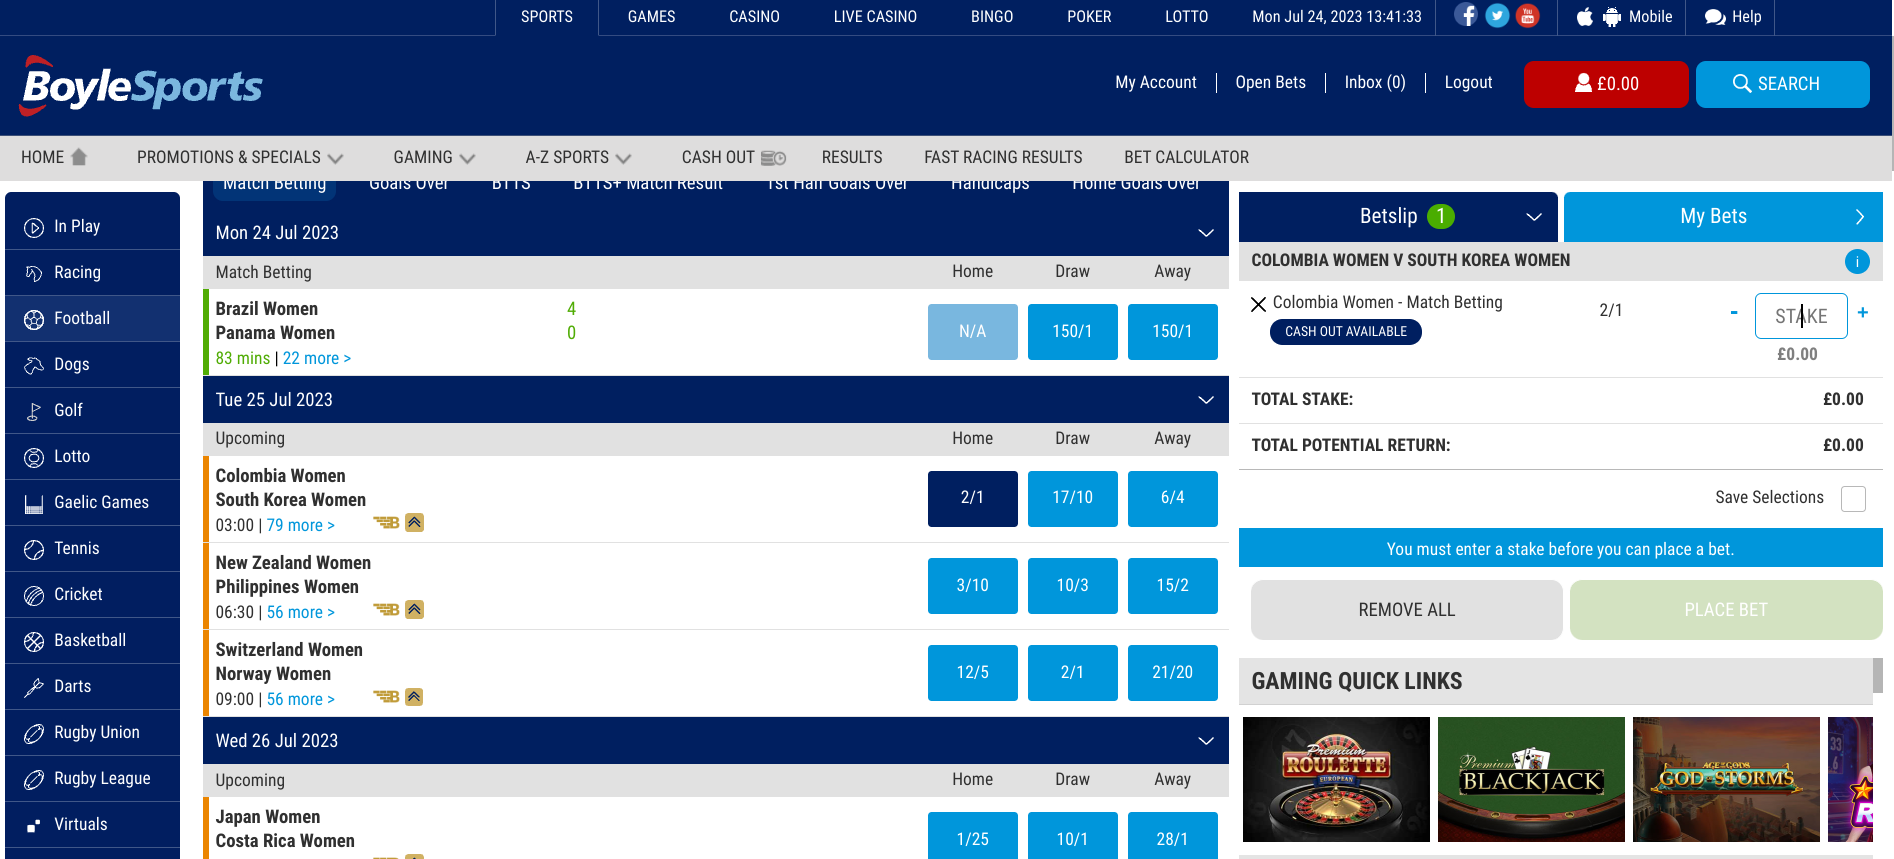The width and height of the screenshot is (1894, 859).
Task: Open Results in the navigation bar
Action: coord(852,158)
